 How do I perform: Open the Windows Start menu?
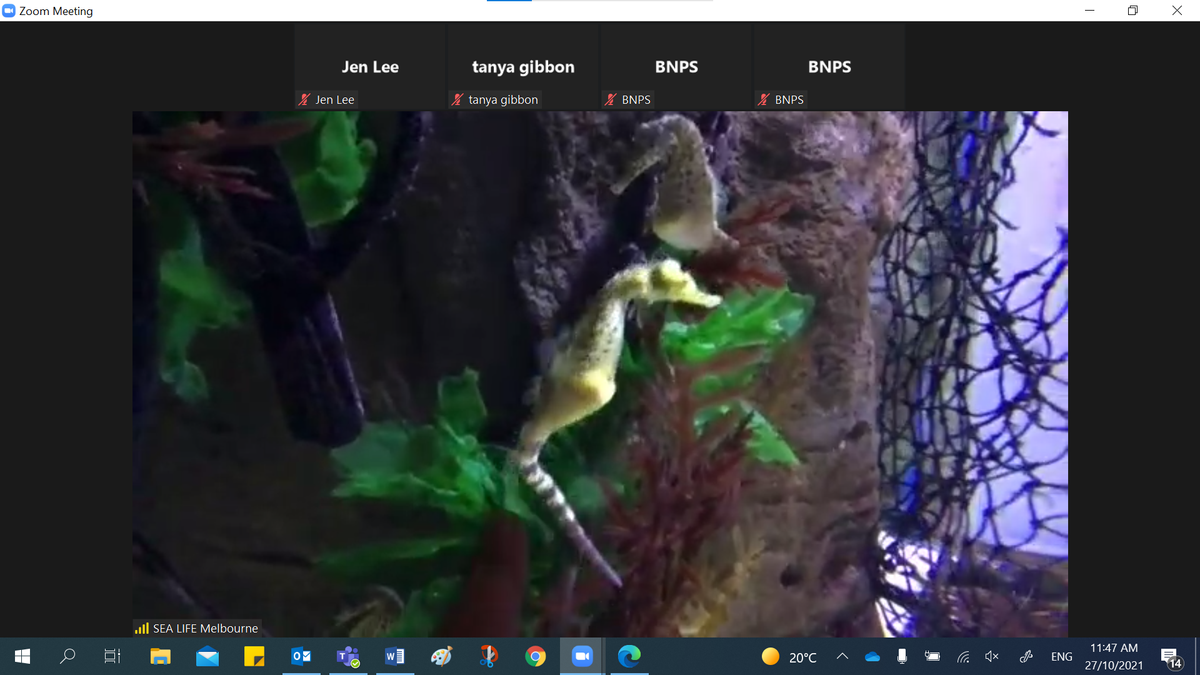(23, 656)
